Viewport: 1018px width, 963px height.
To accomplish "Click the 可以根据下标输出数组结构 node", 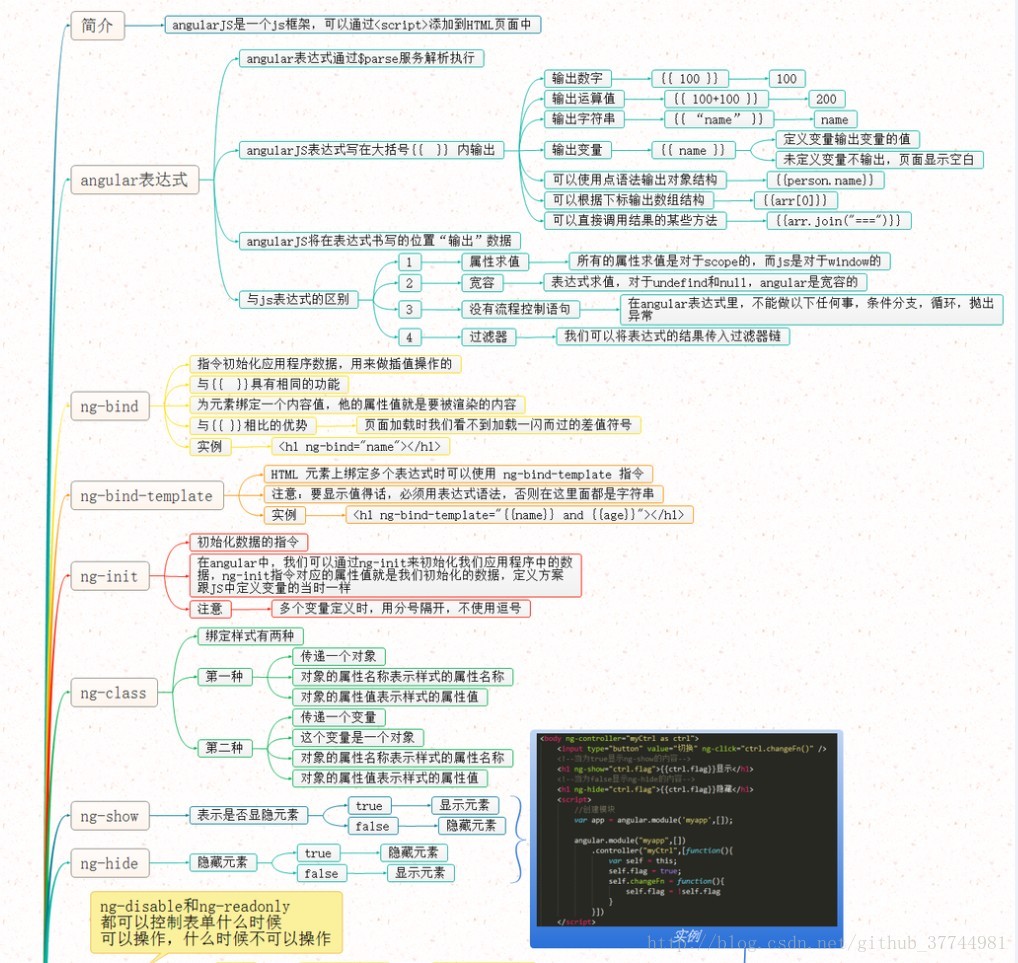I will click(x=628, y=200).
